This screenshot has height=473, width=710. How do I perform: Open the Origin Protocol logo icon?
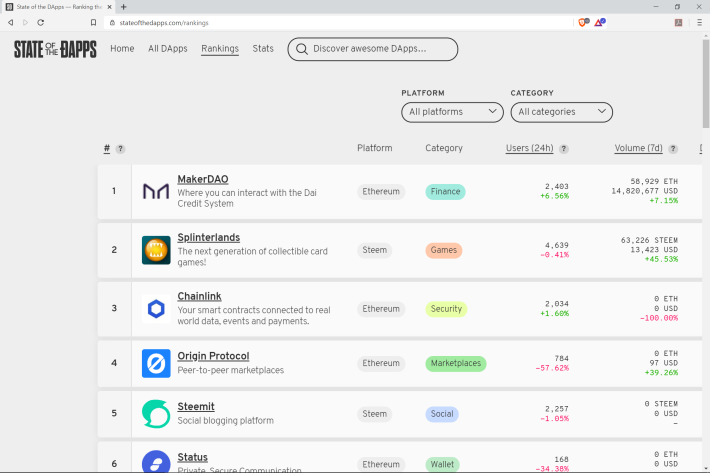(156, 363)
